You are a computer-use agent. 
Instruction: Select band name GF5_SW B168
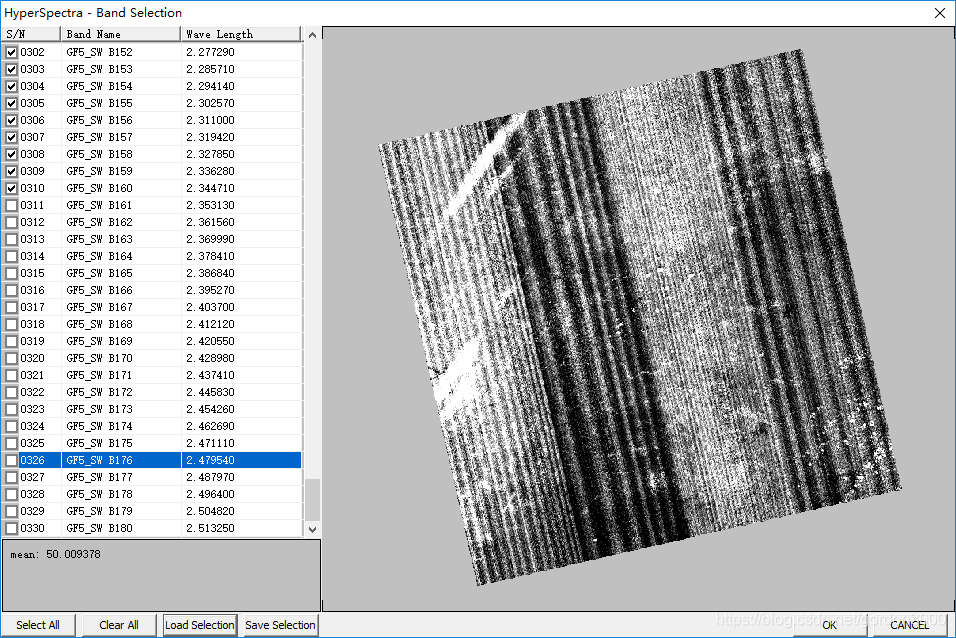(x=99, y=324)
